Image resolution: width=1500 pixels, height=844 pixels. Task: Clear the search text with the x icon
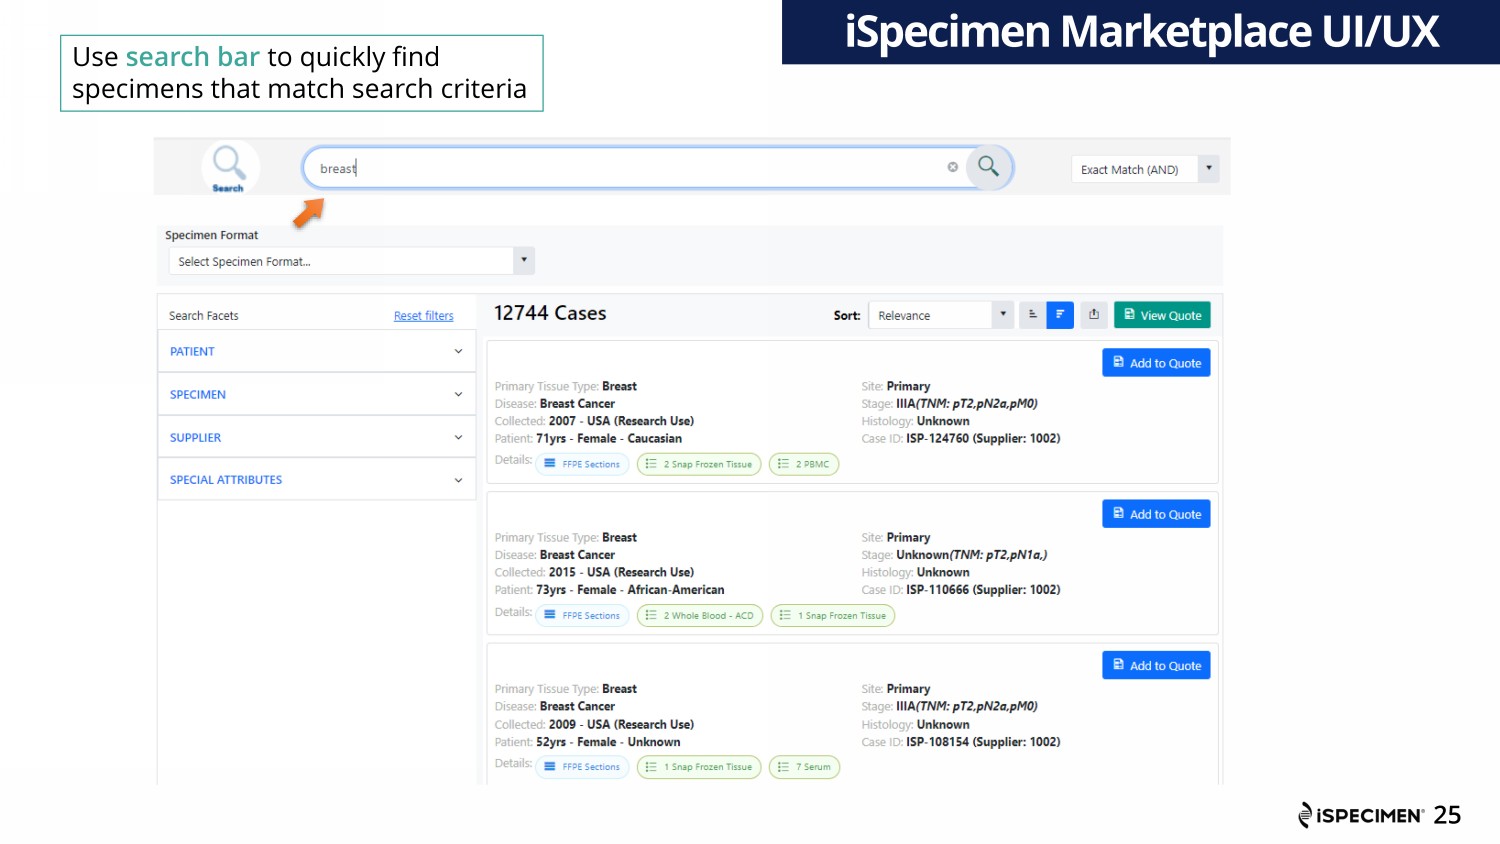coord(953,167)
